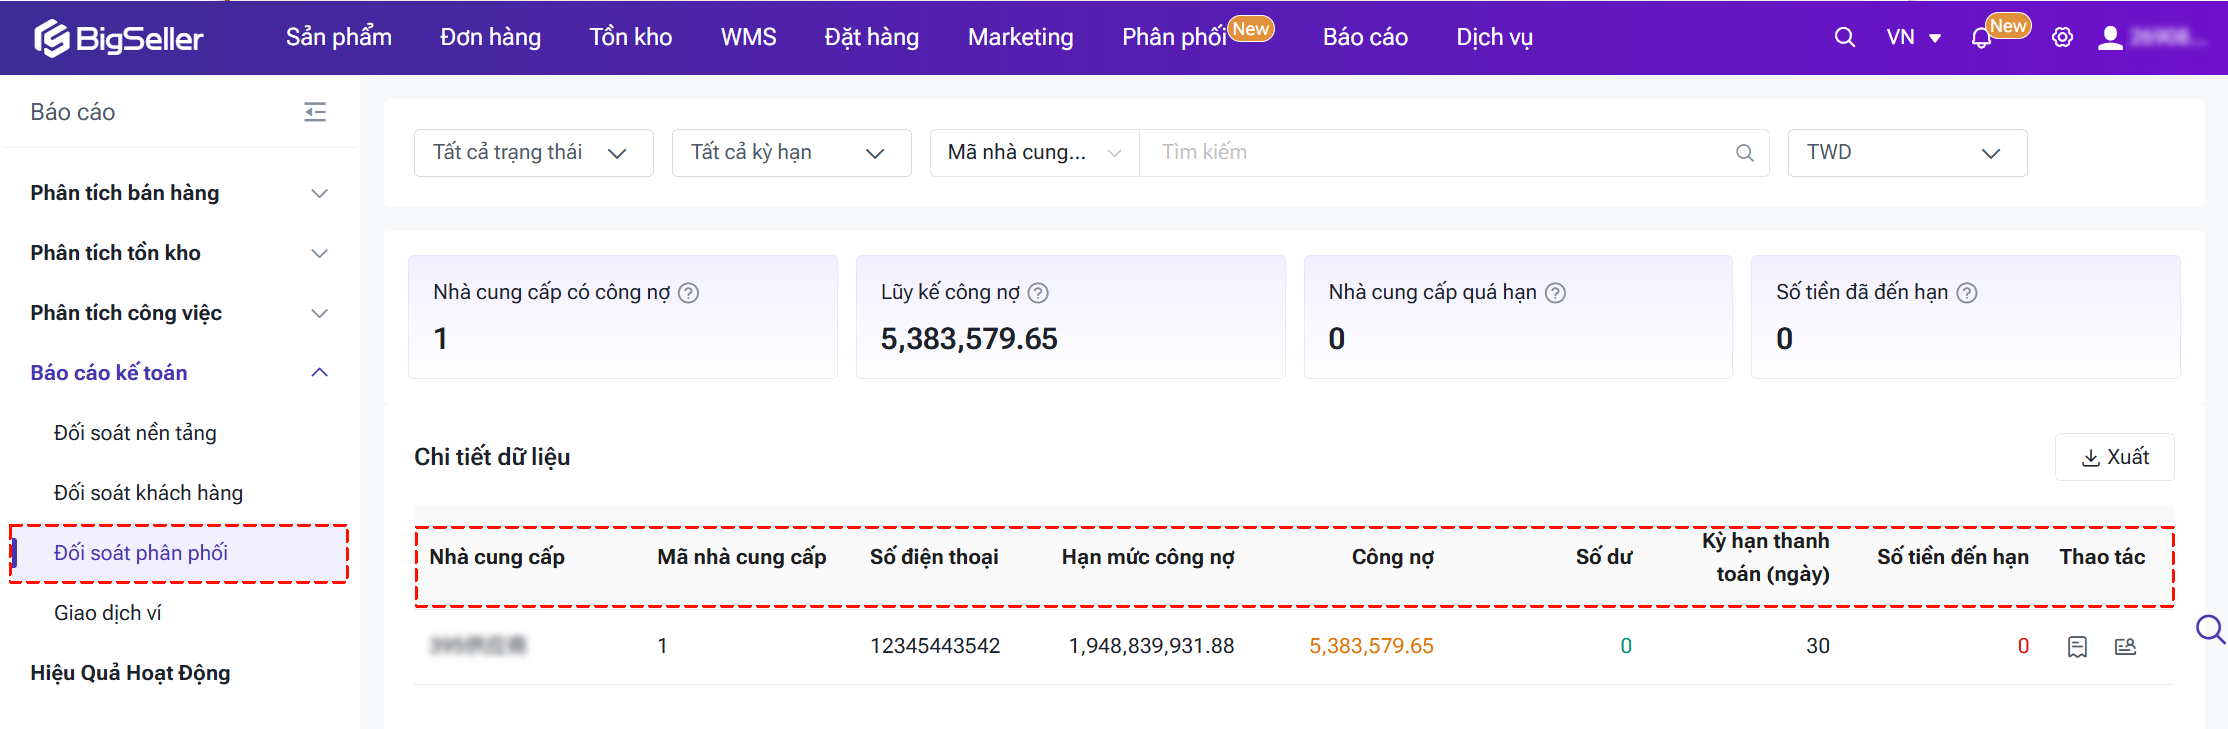Click the supplier settings icon in Thao tác column
Screen dimensions: 2228x729
(2125, 647)
